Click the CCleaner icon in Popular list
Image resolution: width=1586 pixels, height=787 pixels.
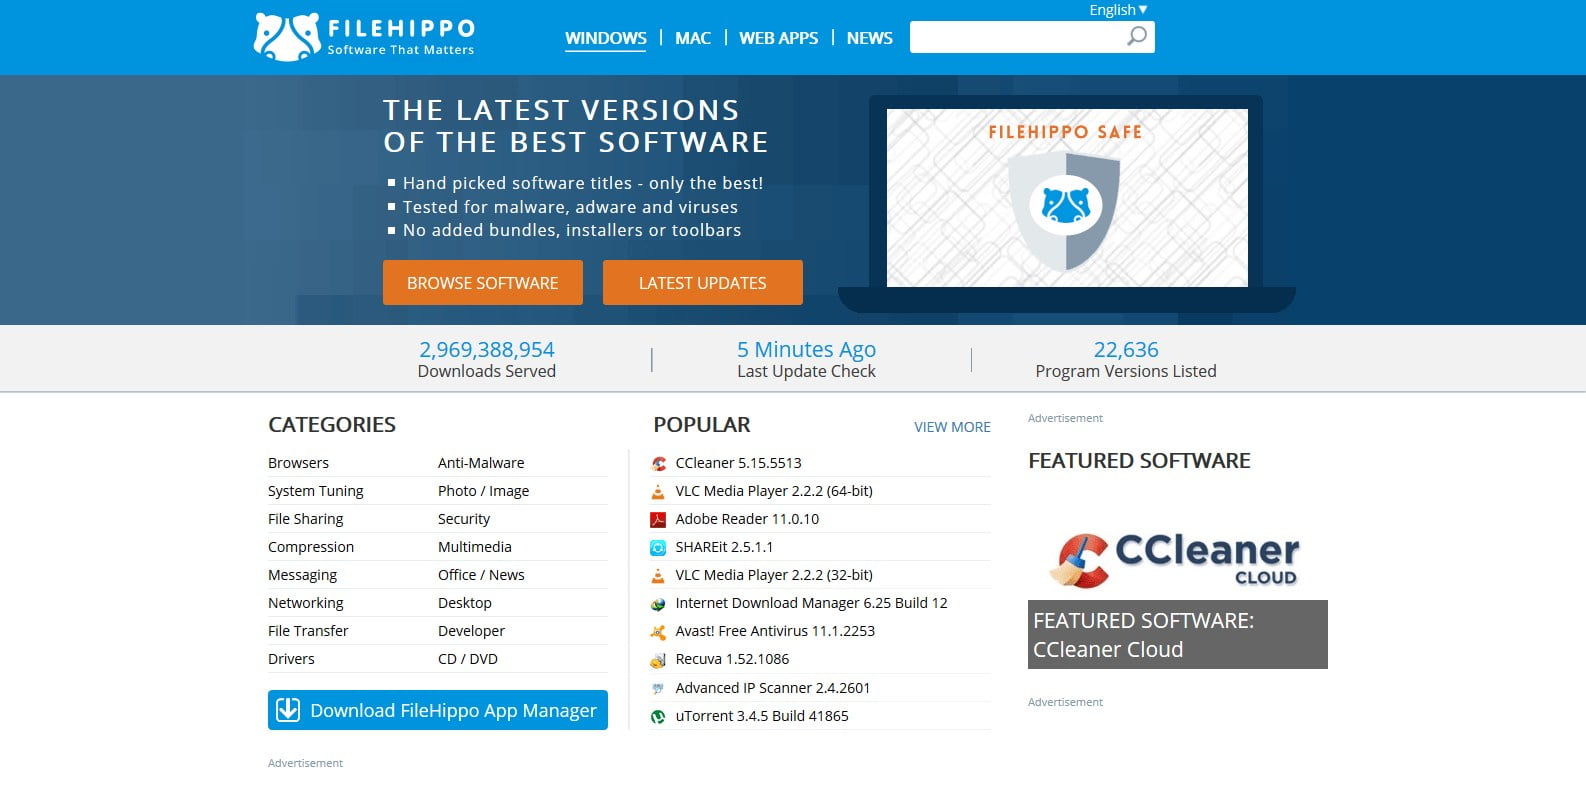pyautogui.click(x=658, y=463)
